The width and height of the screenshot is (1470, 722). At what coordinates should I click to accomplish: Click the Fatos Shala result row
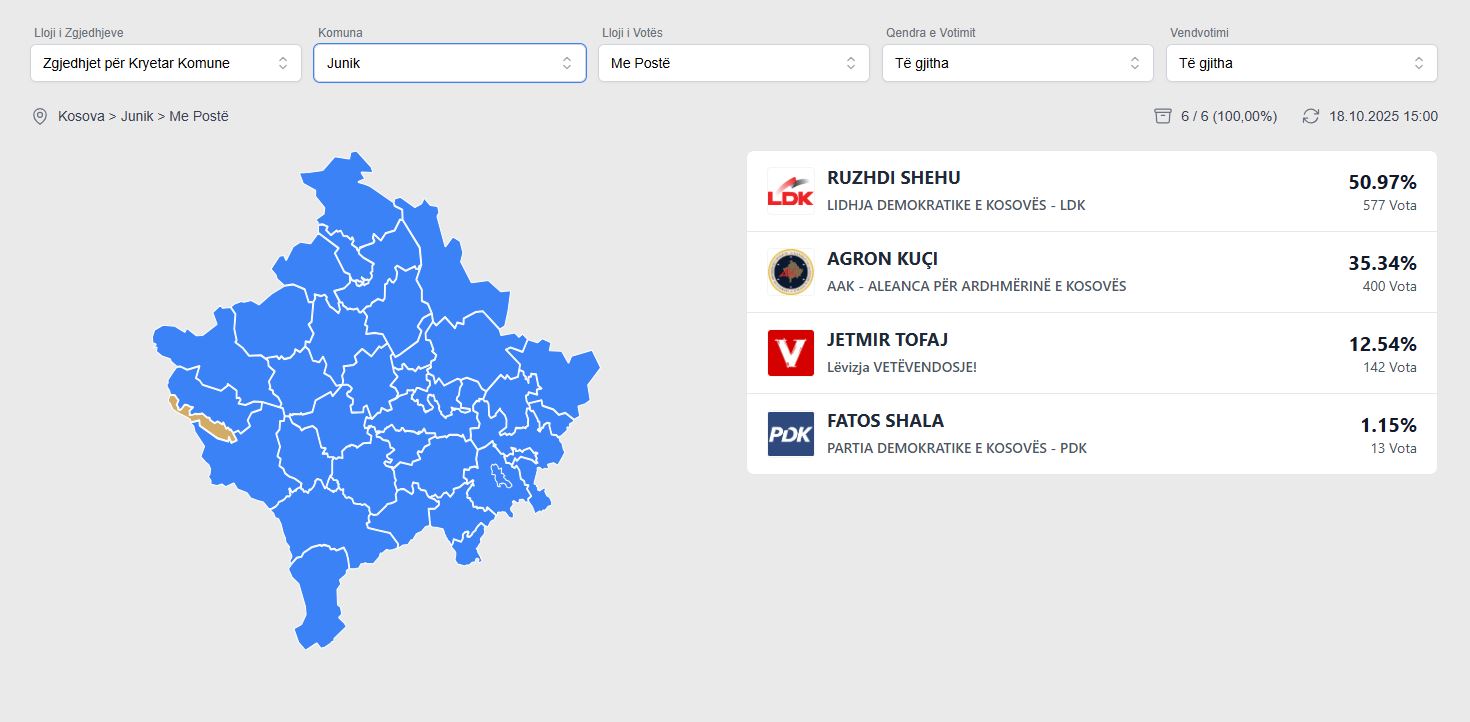[x=1091, y=434]
